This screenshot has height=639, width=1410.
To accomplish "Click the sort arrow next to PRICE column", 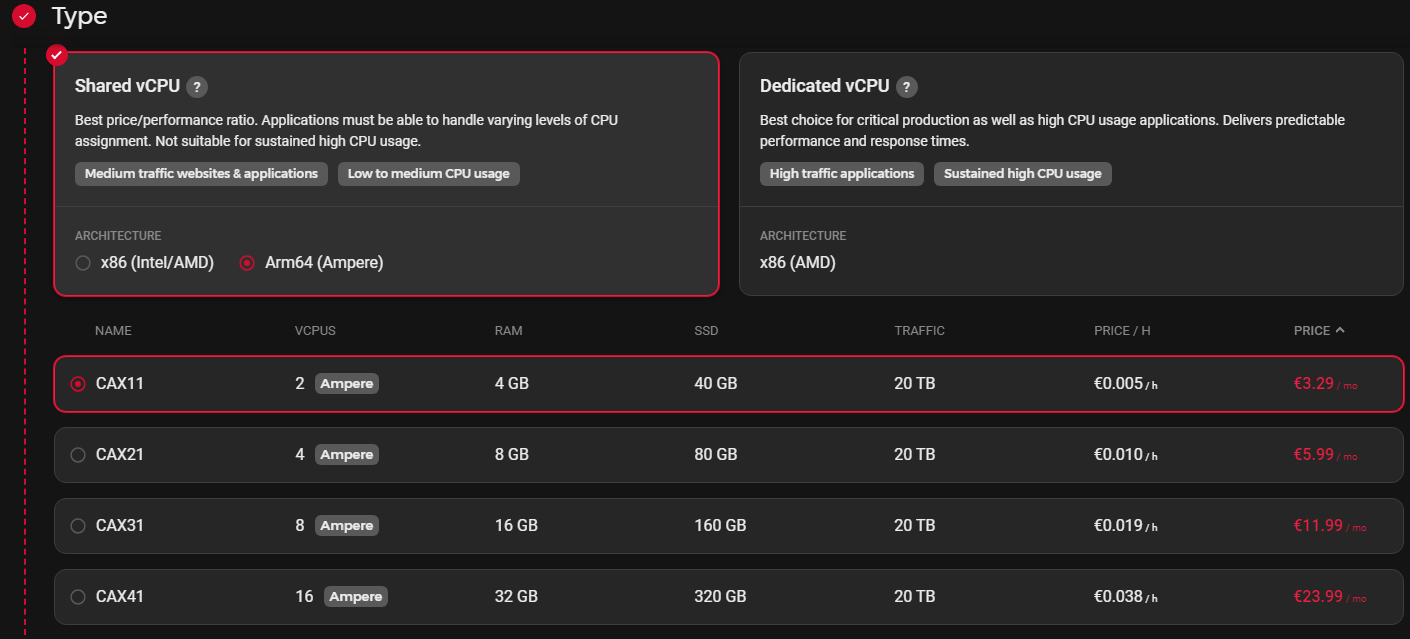I will click(x=1340, y=330).
